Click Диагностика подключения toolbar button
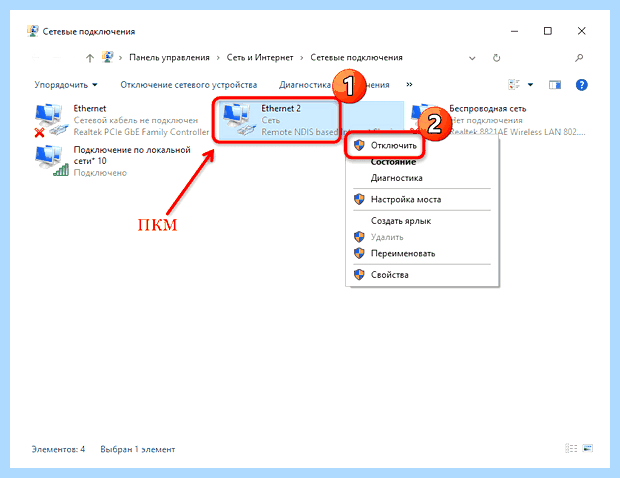The height and width of the screenshot is (478, 620). pyautogui.click(x=334, y=85)
